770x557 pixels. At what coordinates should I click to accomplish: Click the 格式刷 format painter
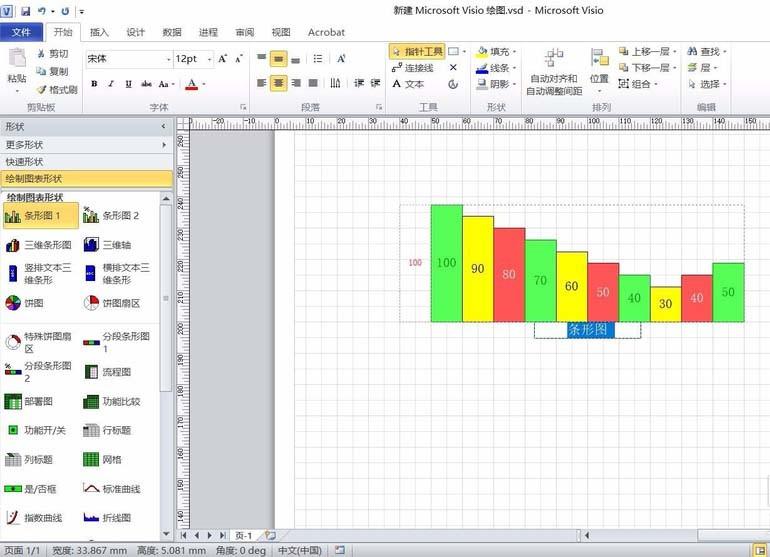[50, 89]
